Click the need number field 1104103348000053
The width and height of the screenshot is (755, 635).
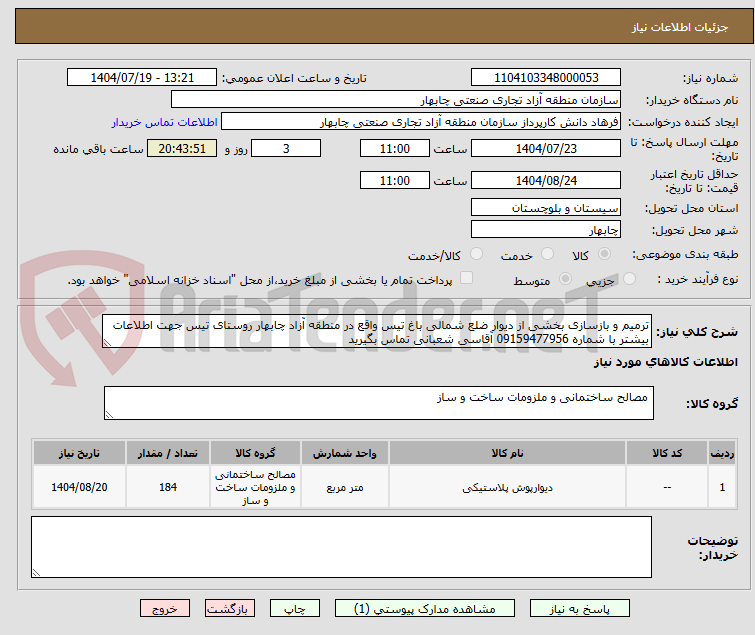click(546, 78)
